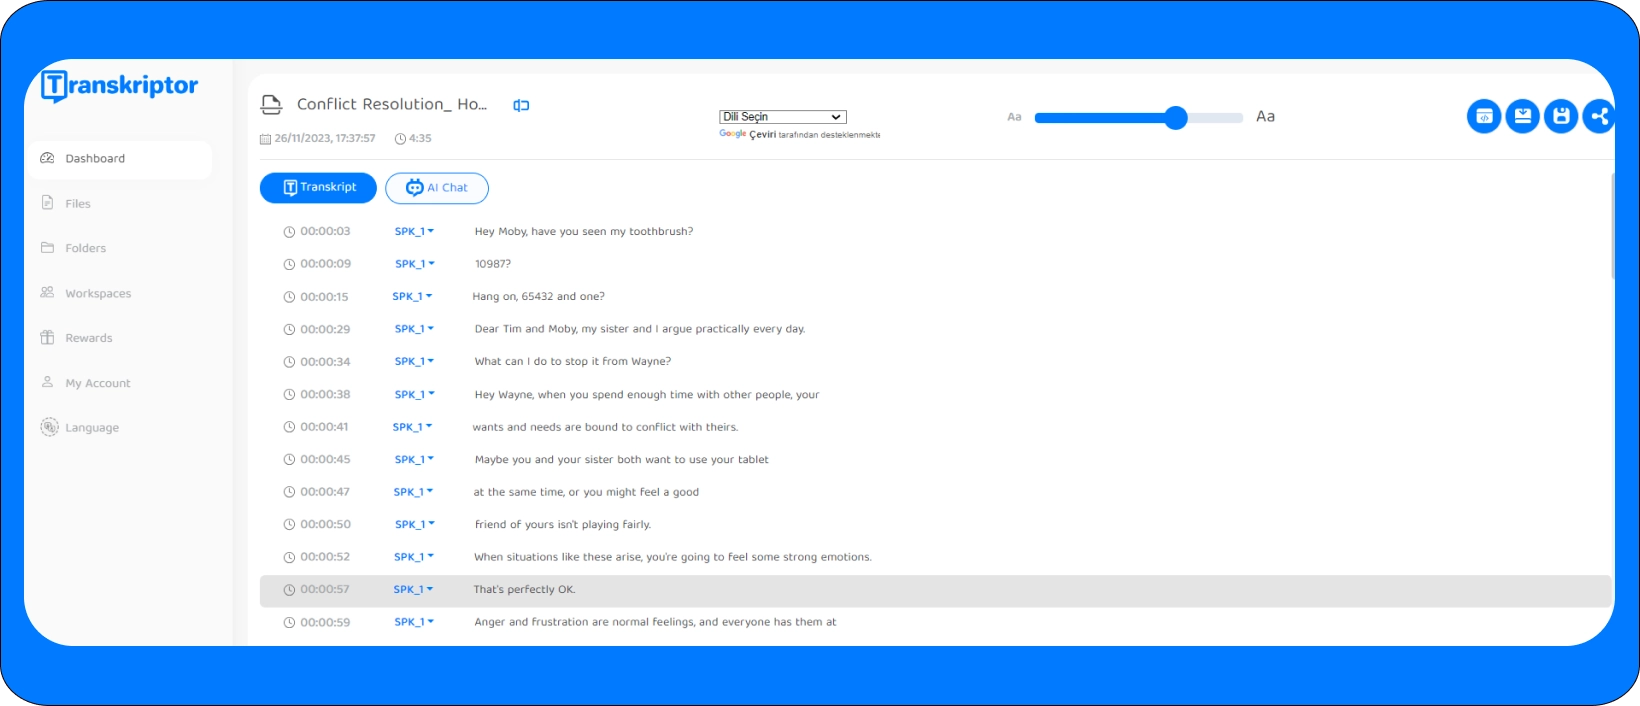Image resolution: width=1640 pixels, height=706 pixels.
Task: Click the transcript vertical scrollbar
Action: click(1612, 226)
